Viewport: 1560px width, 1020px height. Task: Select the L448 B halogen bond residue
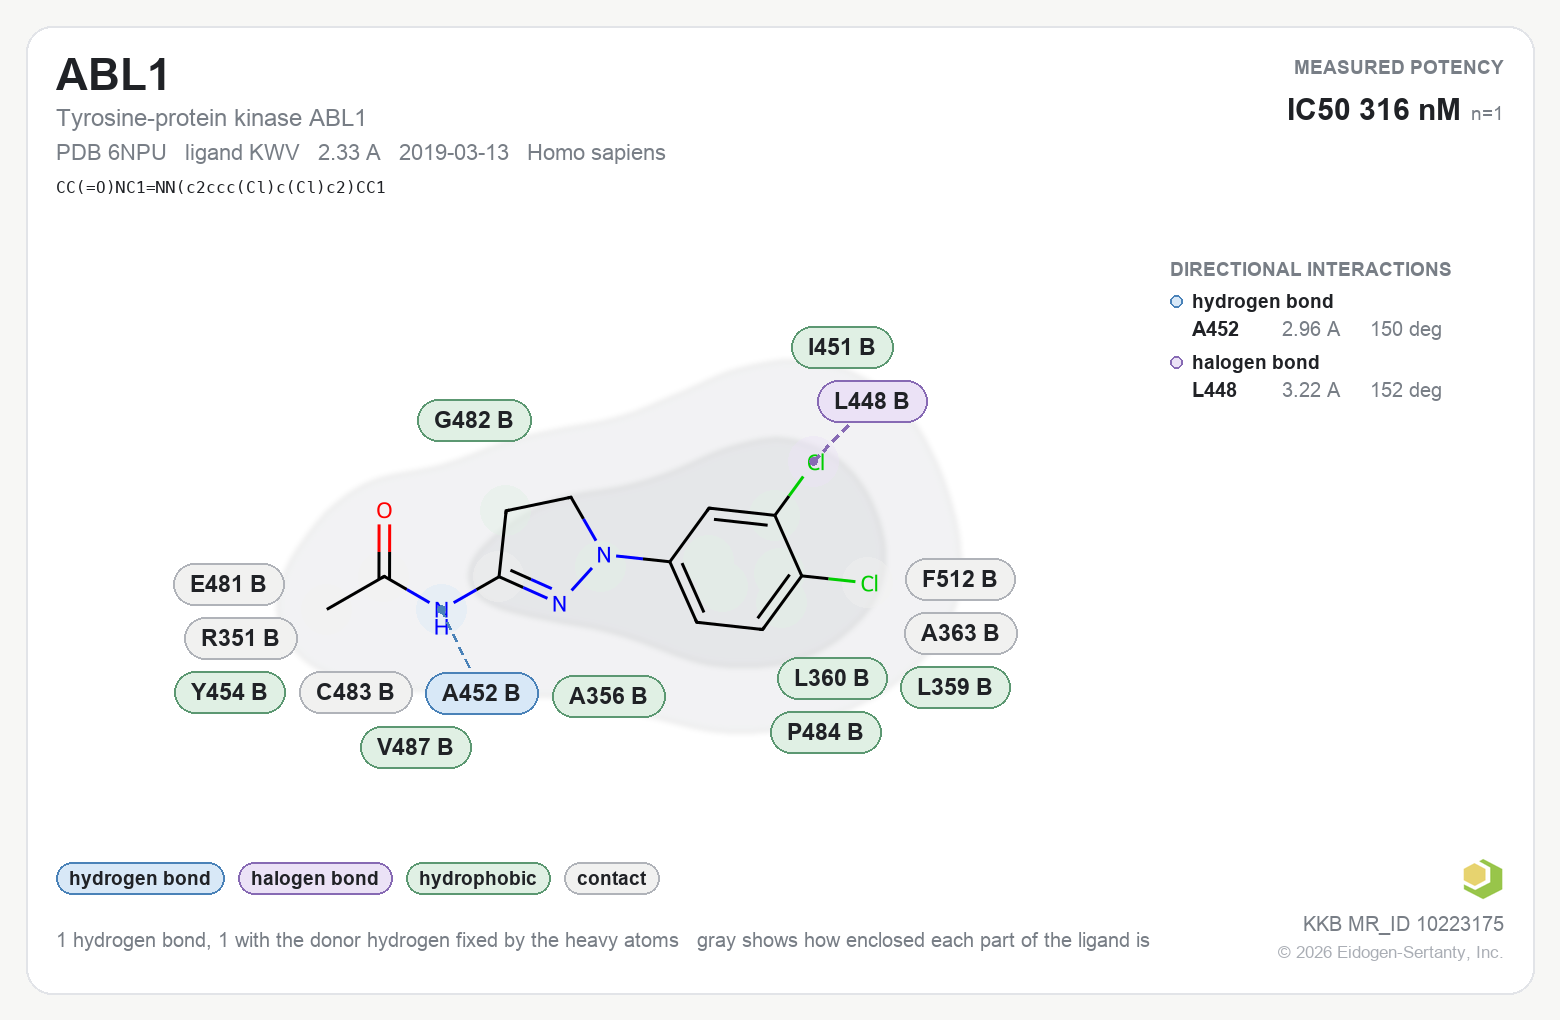point(872,401)
